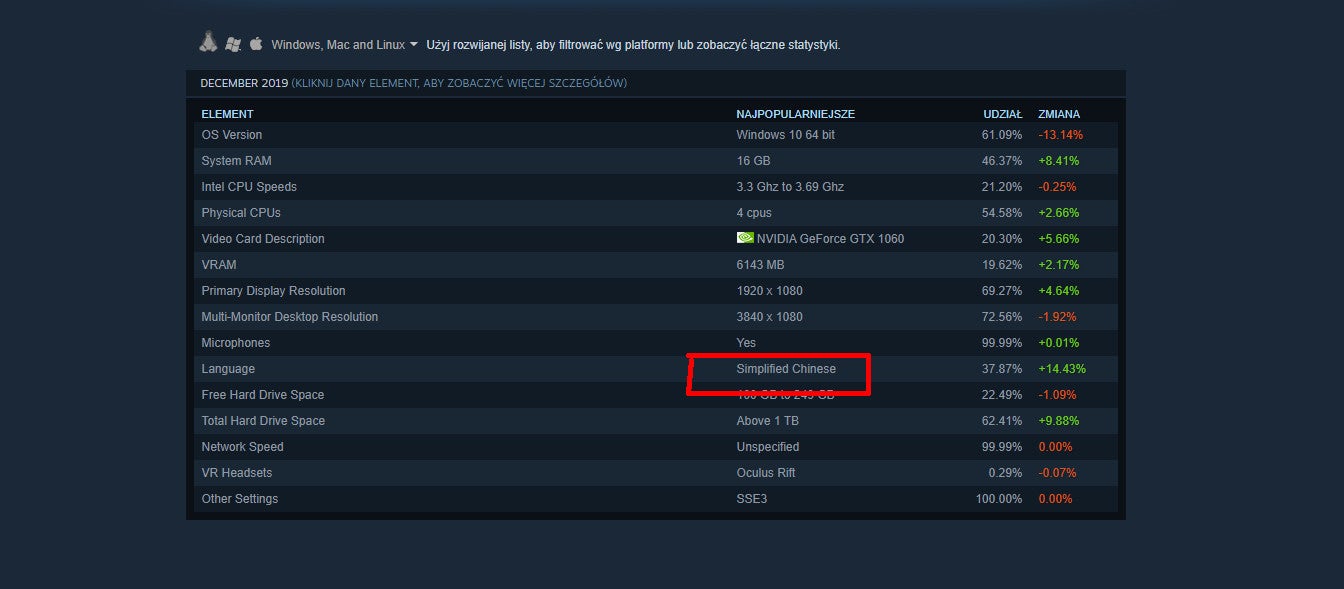1344x589 pixels.
Task: Click the NVIDIA logo beside GeForce GTX 1060
Action: (745, 238)
